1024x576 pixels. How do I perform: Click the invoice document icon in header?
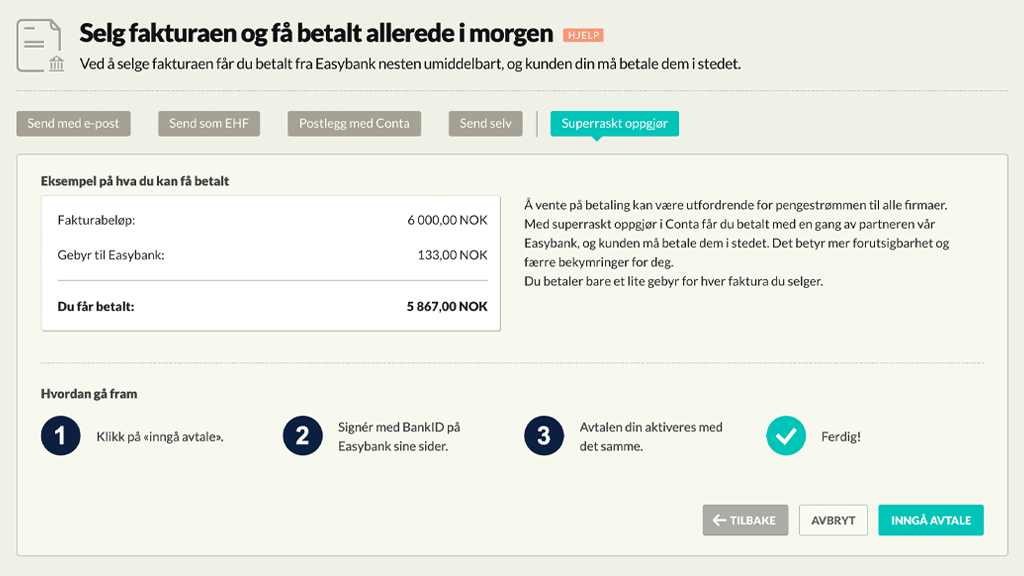39,46
